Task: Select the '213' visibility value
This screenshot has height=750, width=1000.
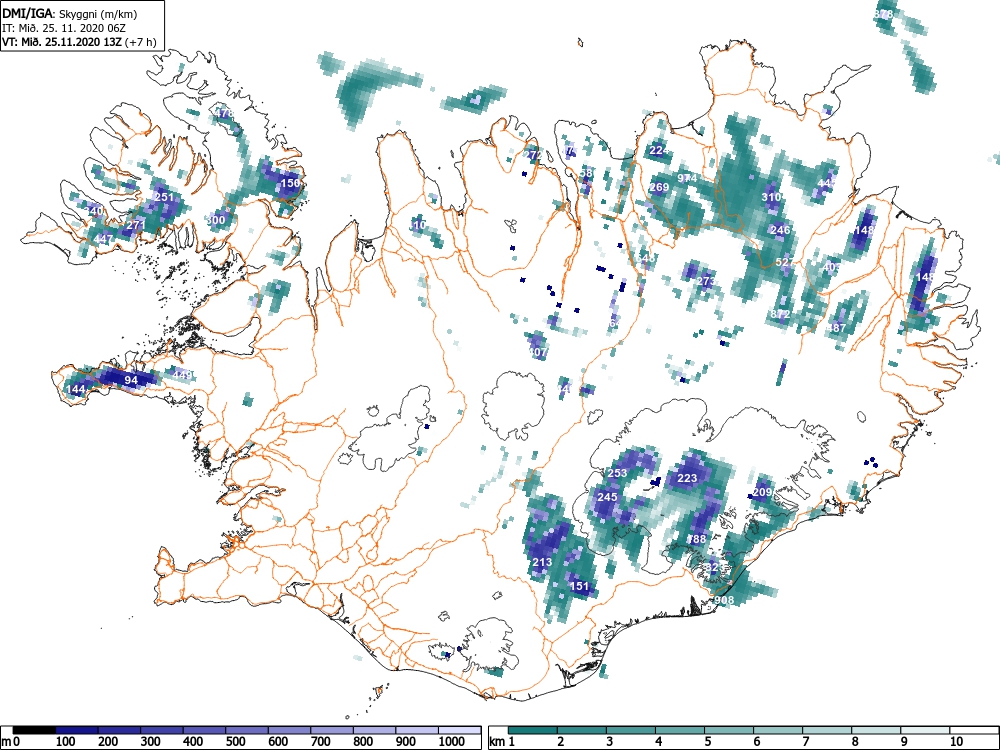Action: click(542, 562)
